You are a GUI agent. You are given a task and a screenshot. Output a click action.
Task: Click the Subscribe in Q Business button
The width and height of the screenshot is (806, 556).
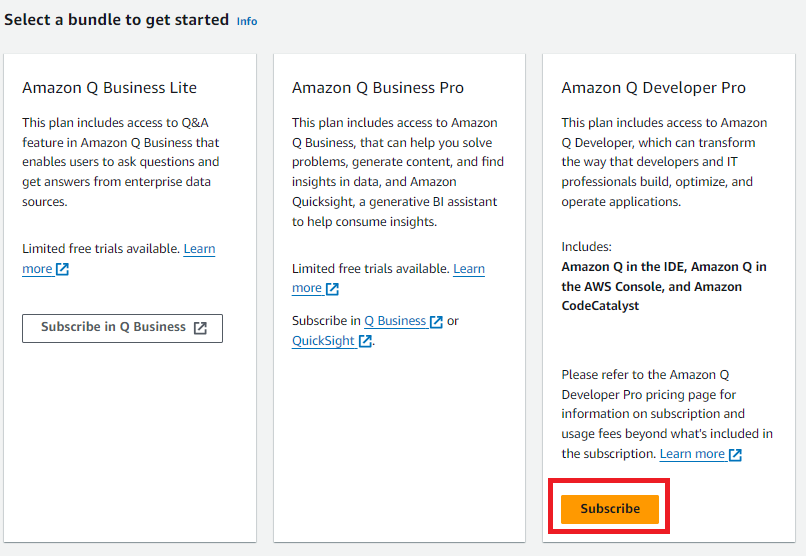coord(113,327)
